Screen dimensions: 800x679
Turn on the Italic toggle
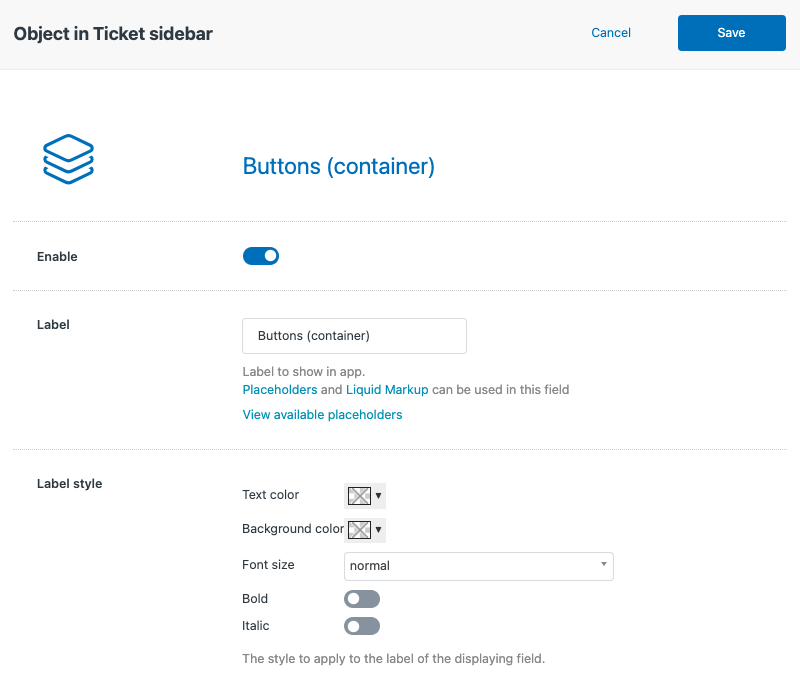point(362,626)
